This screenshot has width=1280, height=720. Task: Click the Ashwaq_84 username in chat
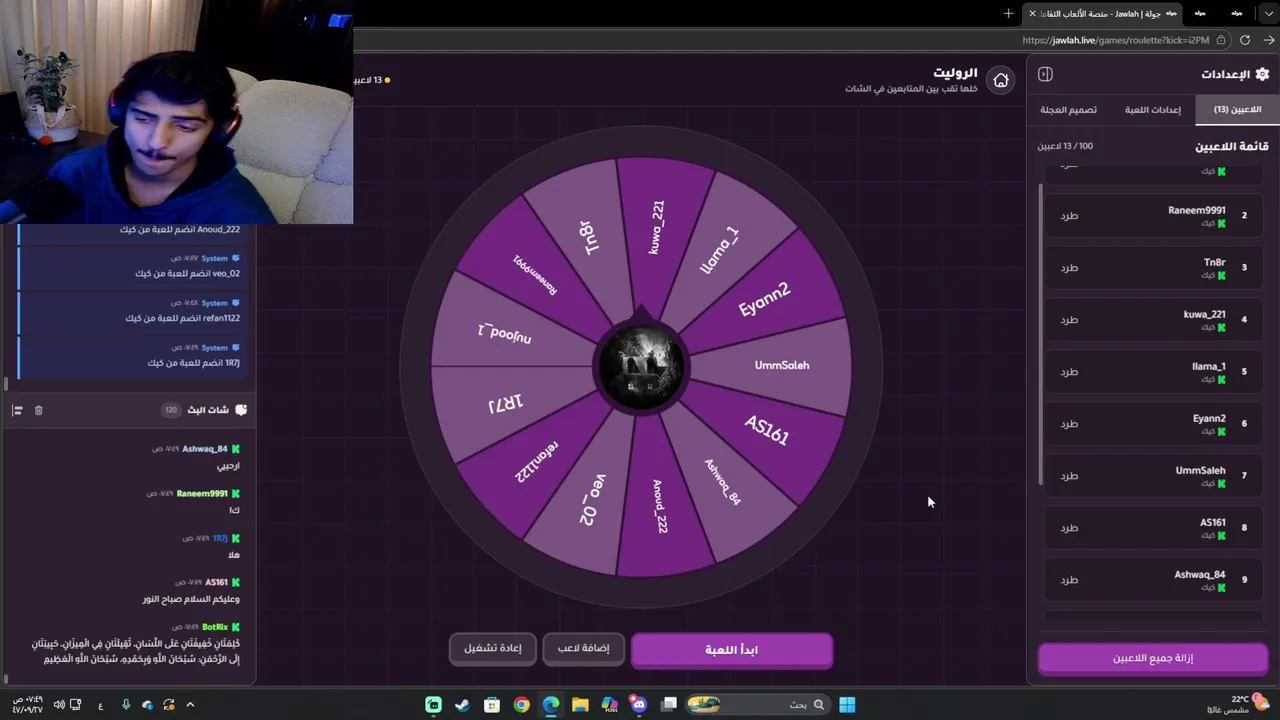(x=205, y=449)
